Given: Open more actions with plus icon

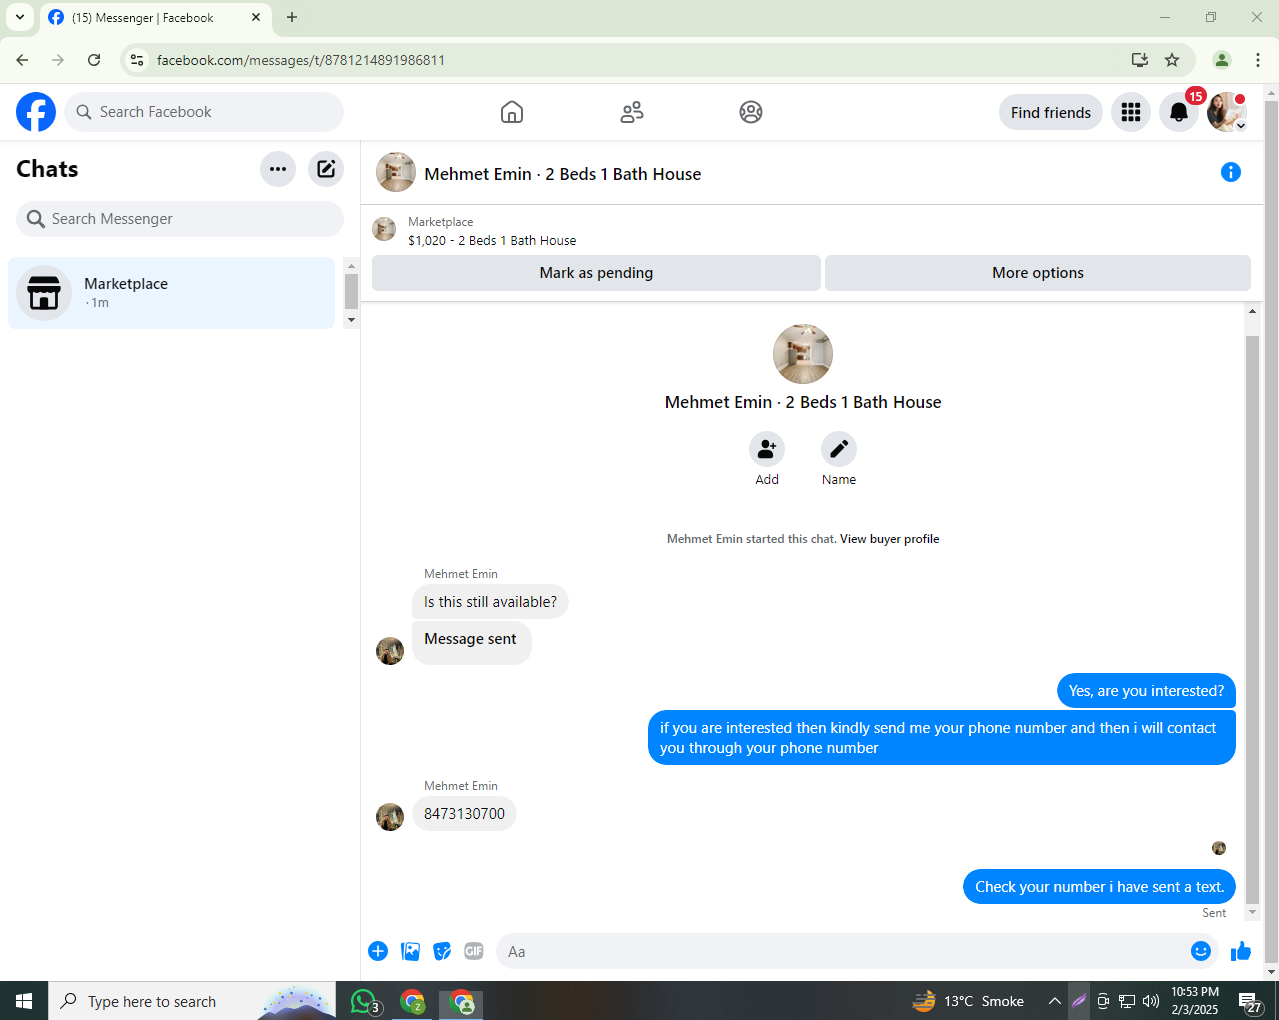Looking at the screenshot, I should point(378,951).
